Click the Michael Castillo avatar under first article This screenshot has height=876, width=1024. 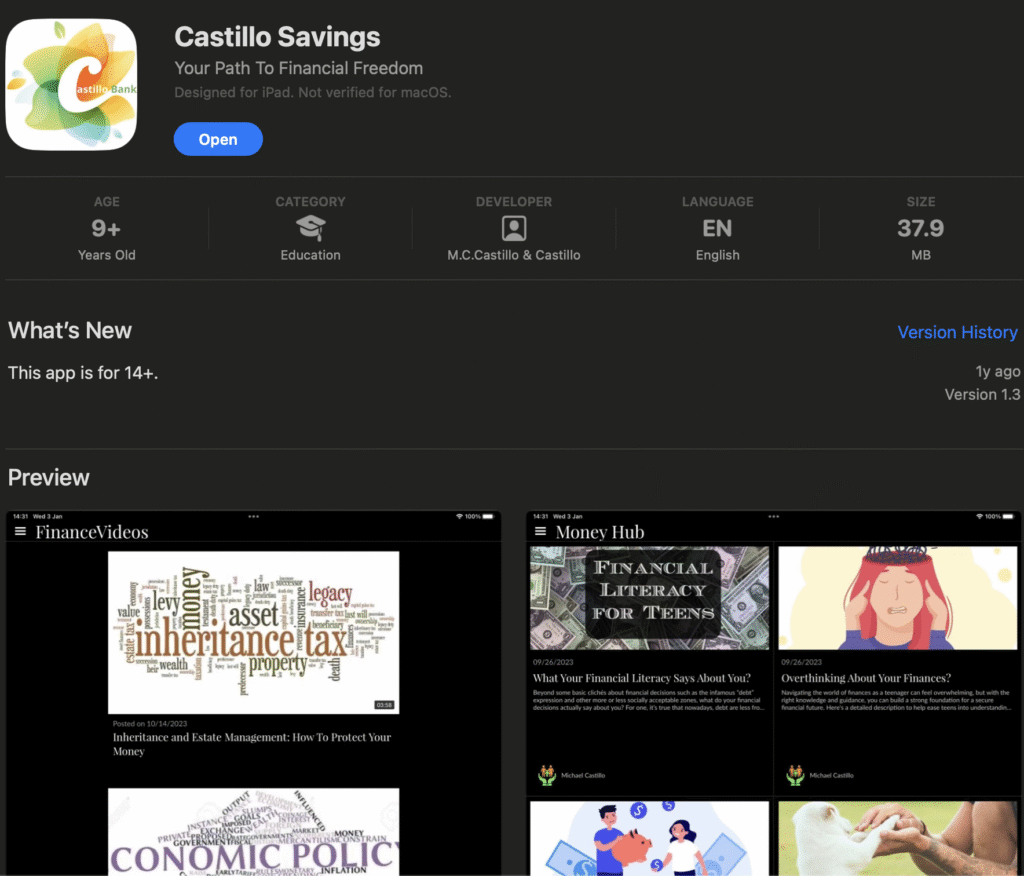pyautogui.click(x=546, y=775)
